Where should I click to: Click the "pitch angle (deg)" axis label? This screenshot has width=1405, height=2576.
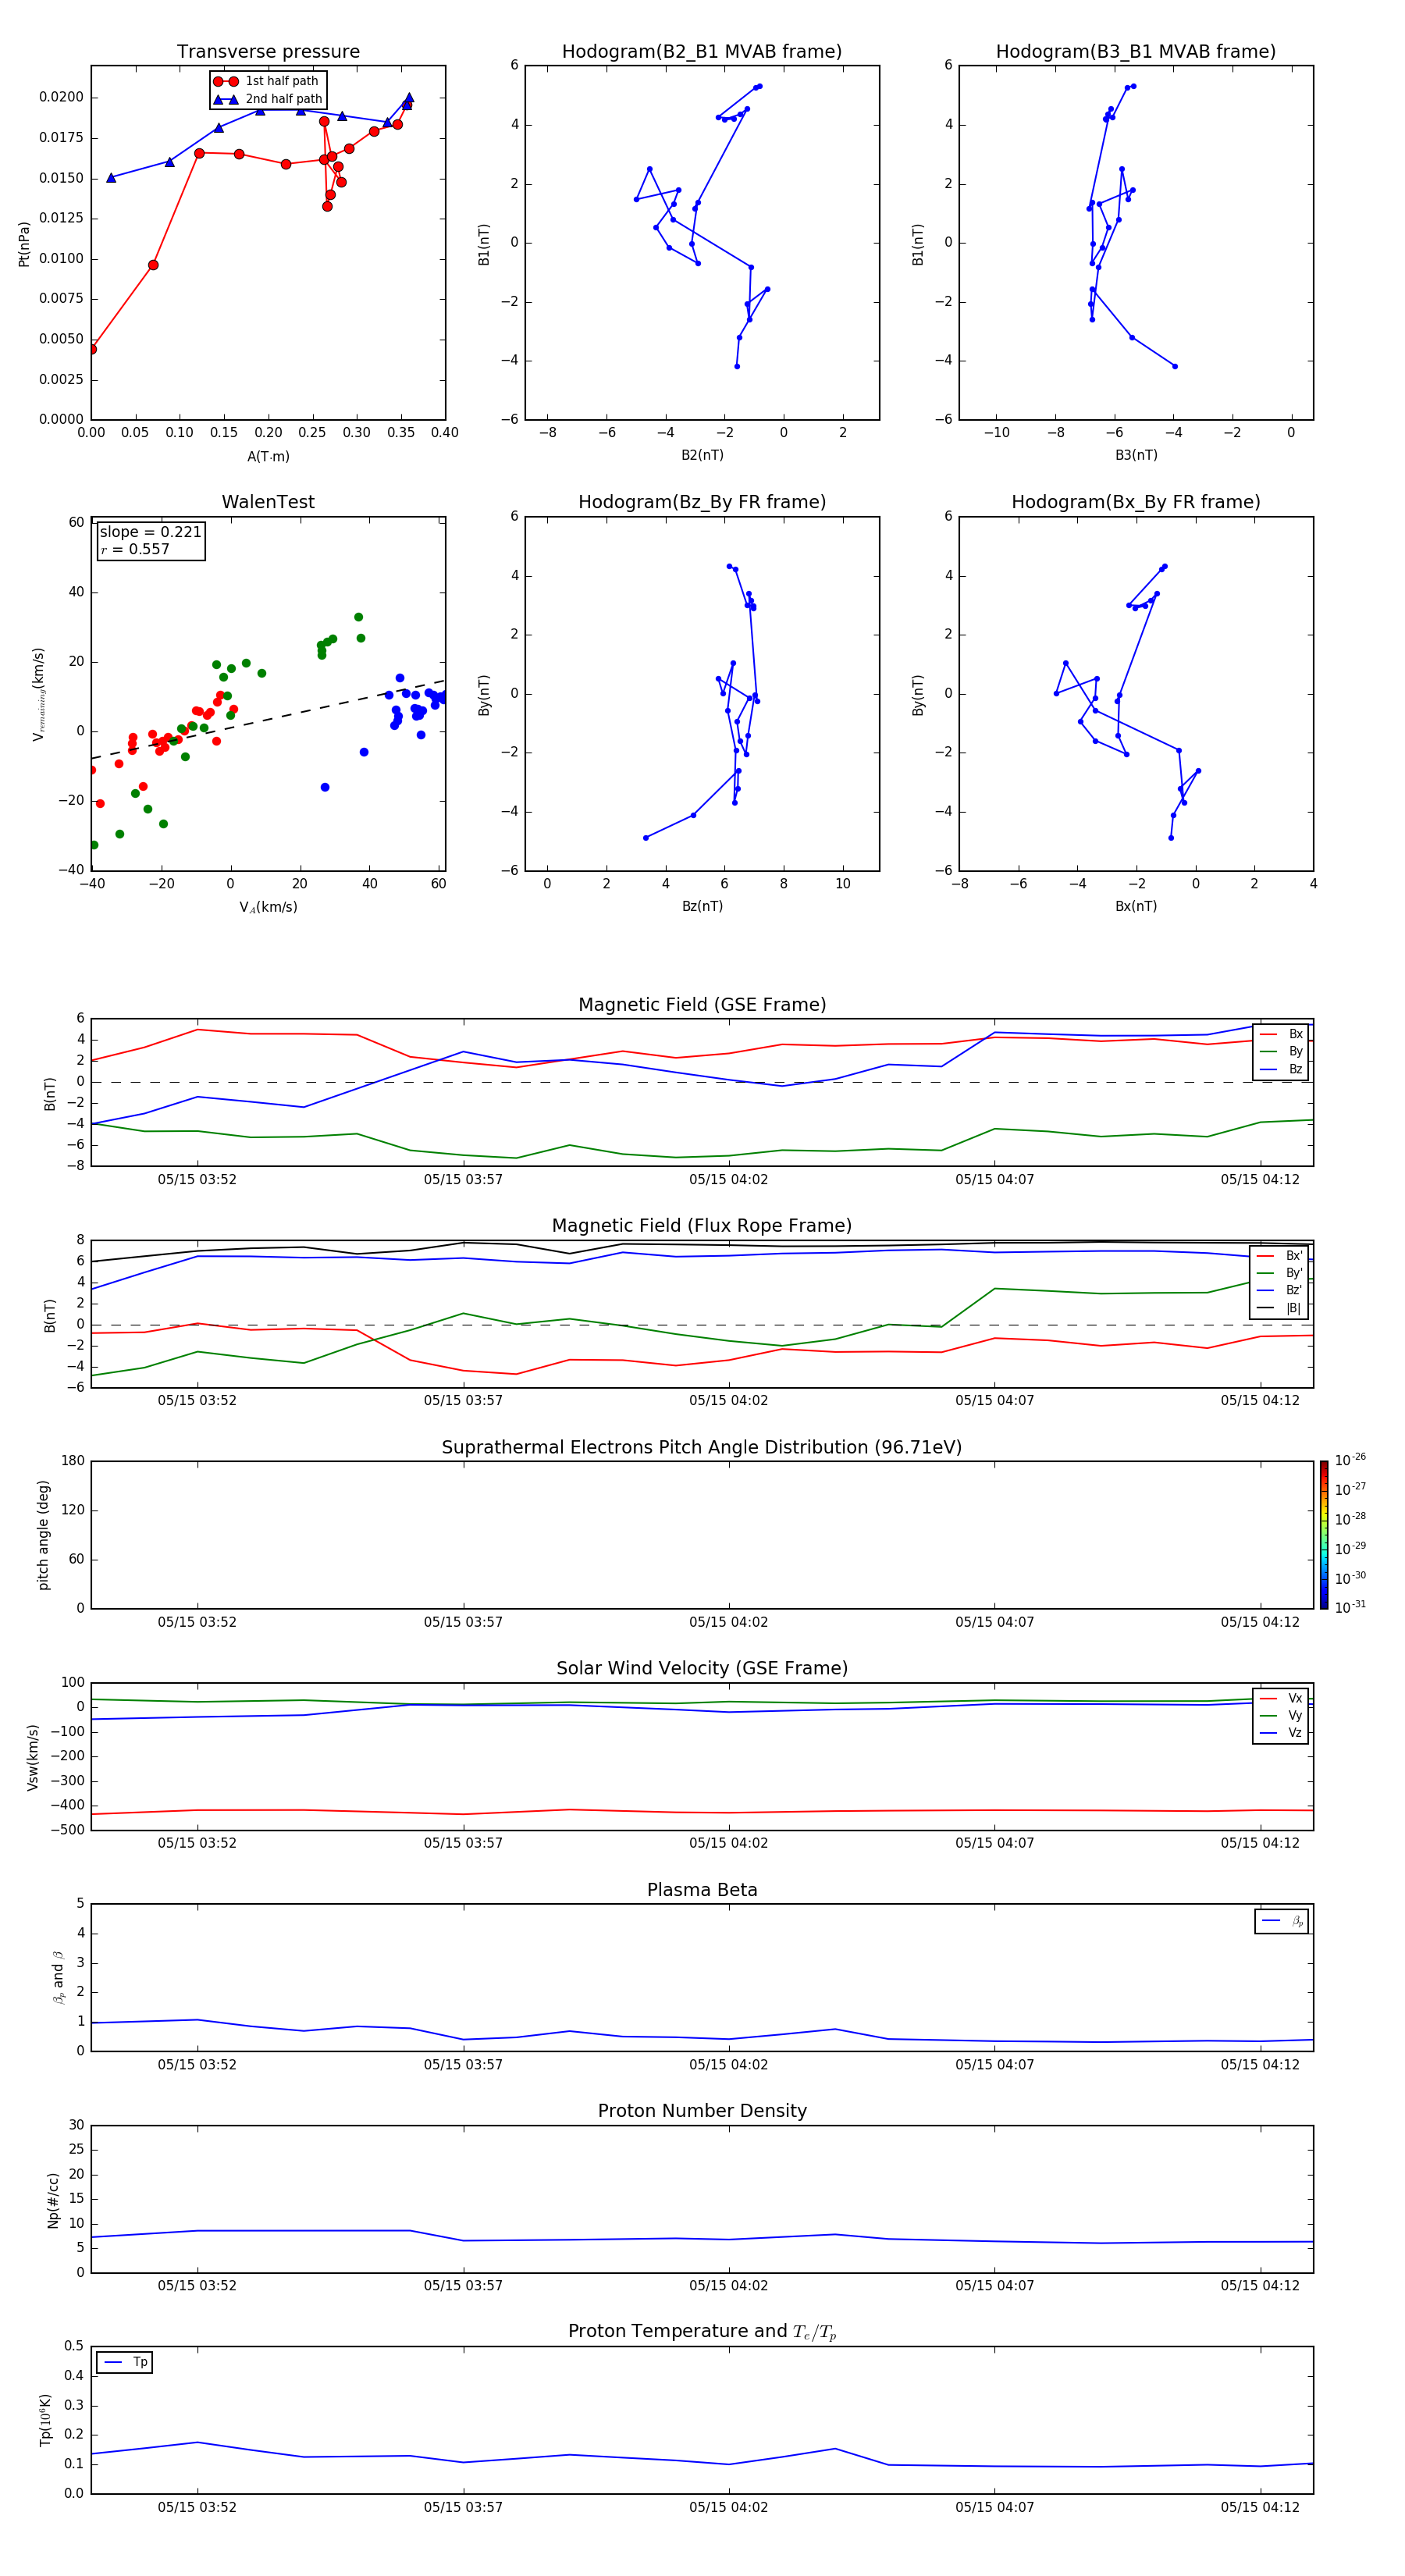(43, 1535)
